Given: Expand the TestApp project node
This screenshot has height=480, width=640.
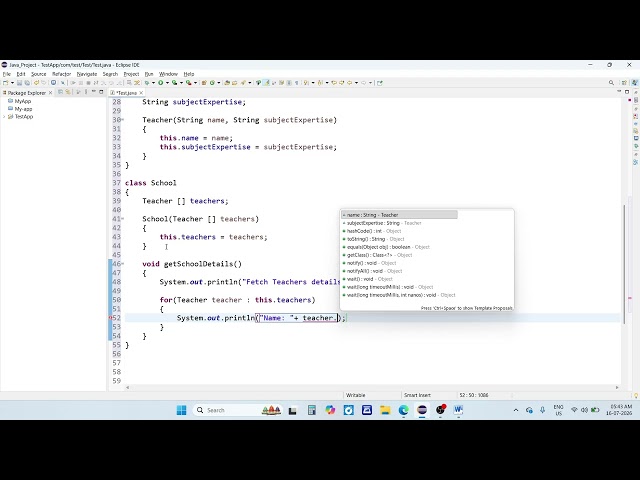Looking at the screenshot, I should pyautogui.click(x=4, y=117).
